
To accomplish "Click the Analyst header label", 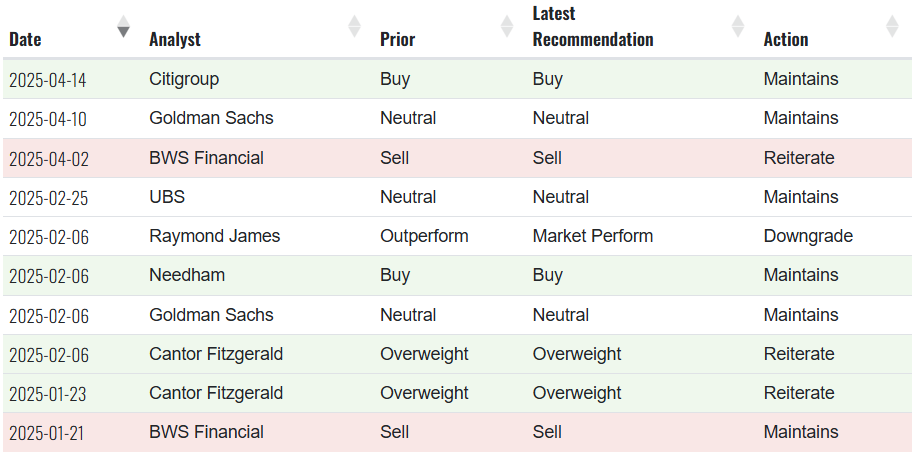I will click(x=175, y=39).
